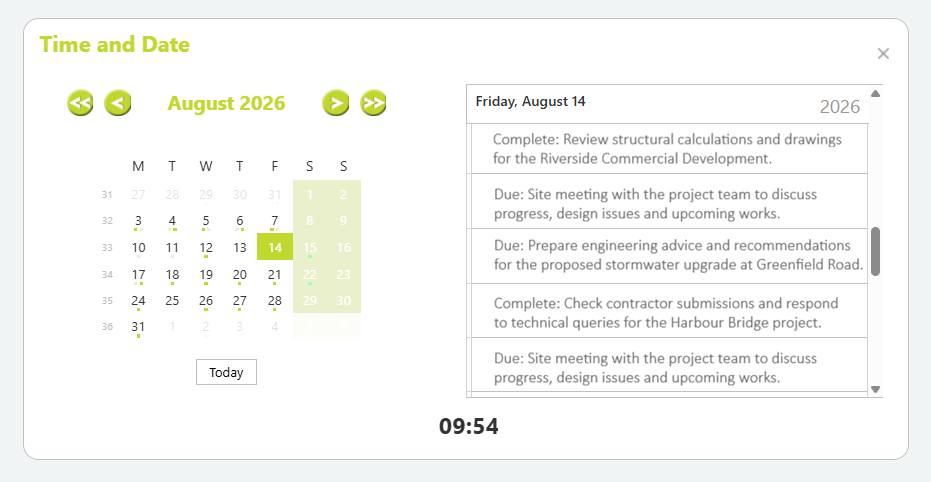
Task: Select Wednesday August 26 date
Action: click(x=206, y=300)
